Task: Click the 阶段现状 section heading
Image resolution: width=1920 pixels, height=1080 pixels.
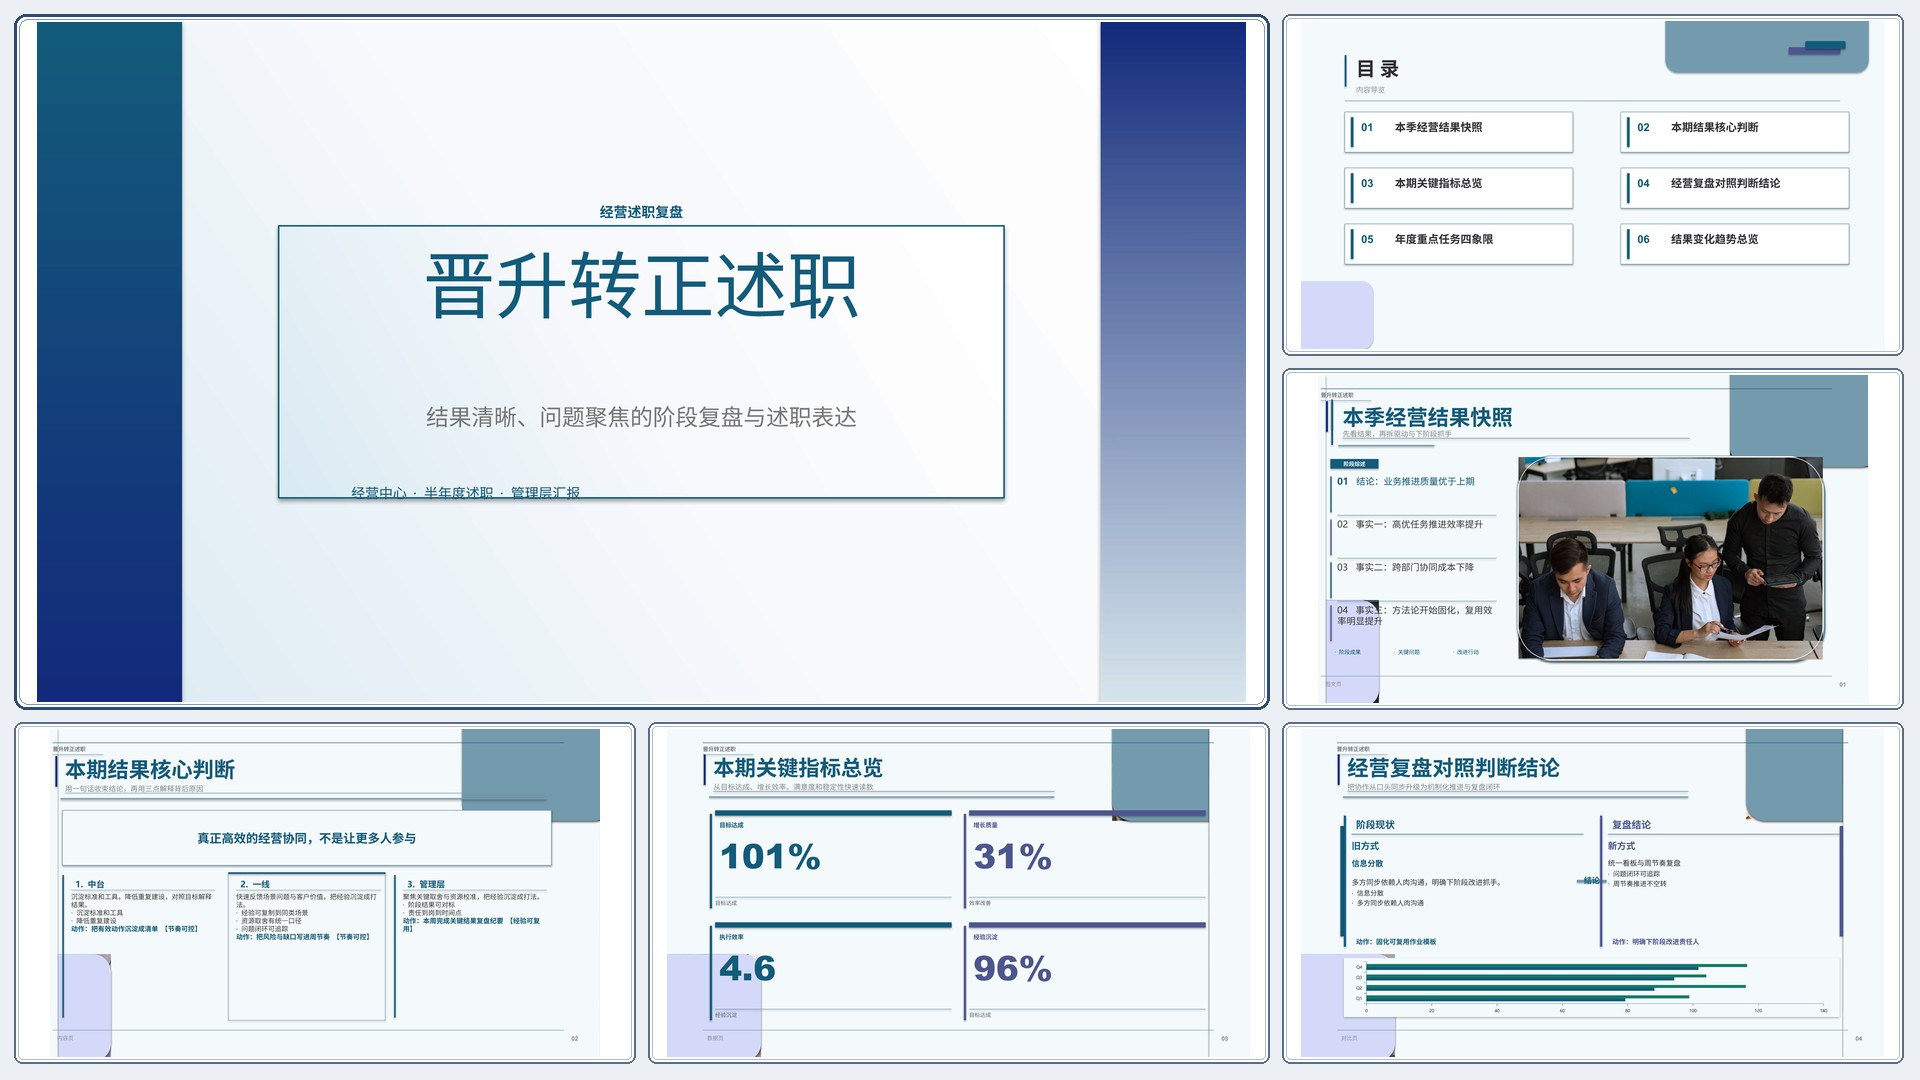Action: click(1375, 825)
